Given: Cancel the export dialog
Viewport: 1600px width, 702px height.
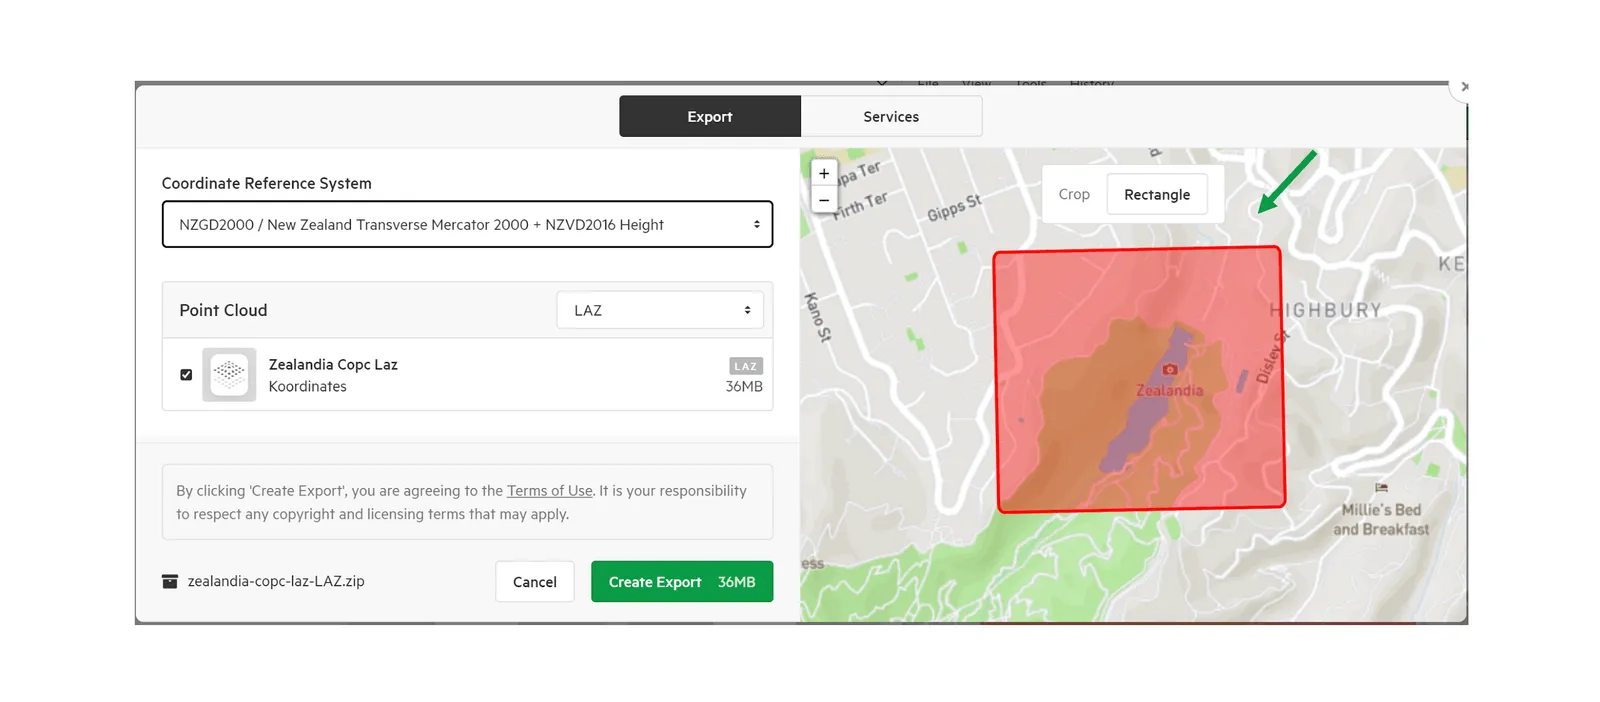Looking at the screenshot, I should point(535,582).
